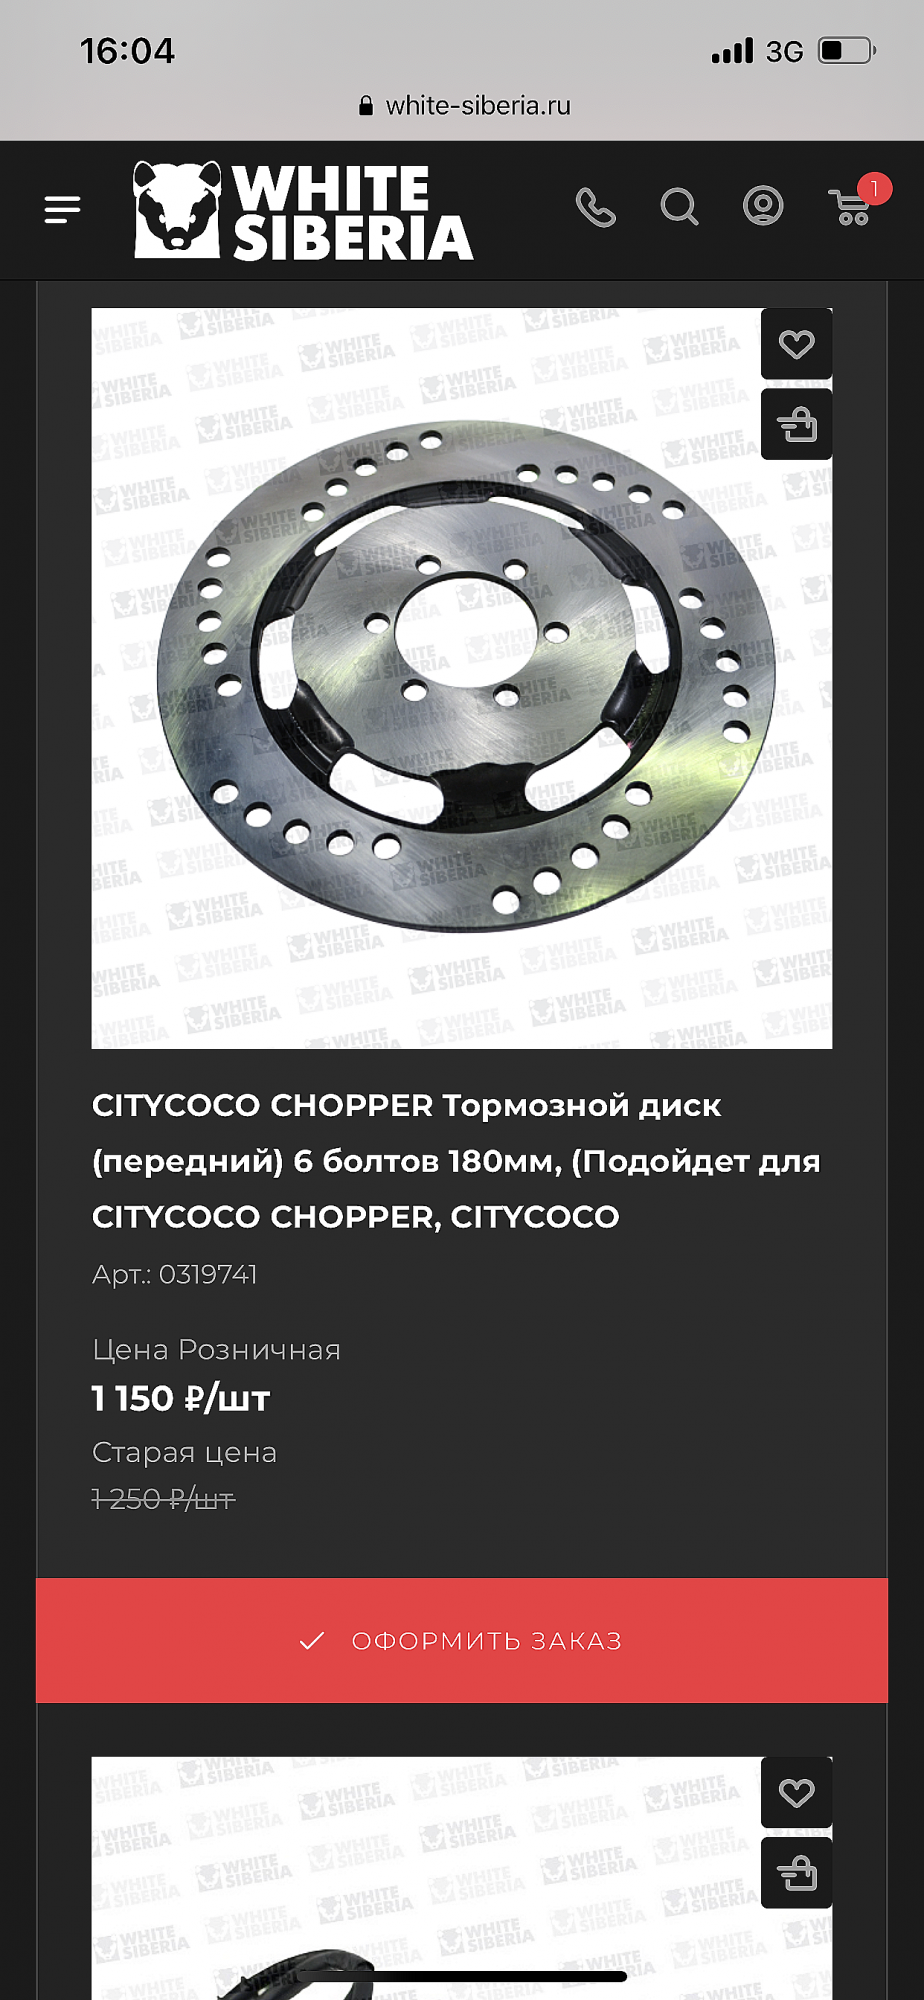Tap the brake disc product image

click(x=462, y=678)
